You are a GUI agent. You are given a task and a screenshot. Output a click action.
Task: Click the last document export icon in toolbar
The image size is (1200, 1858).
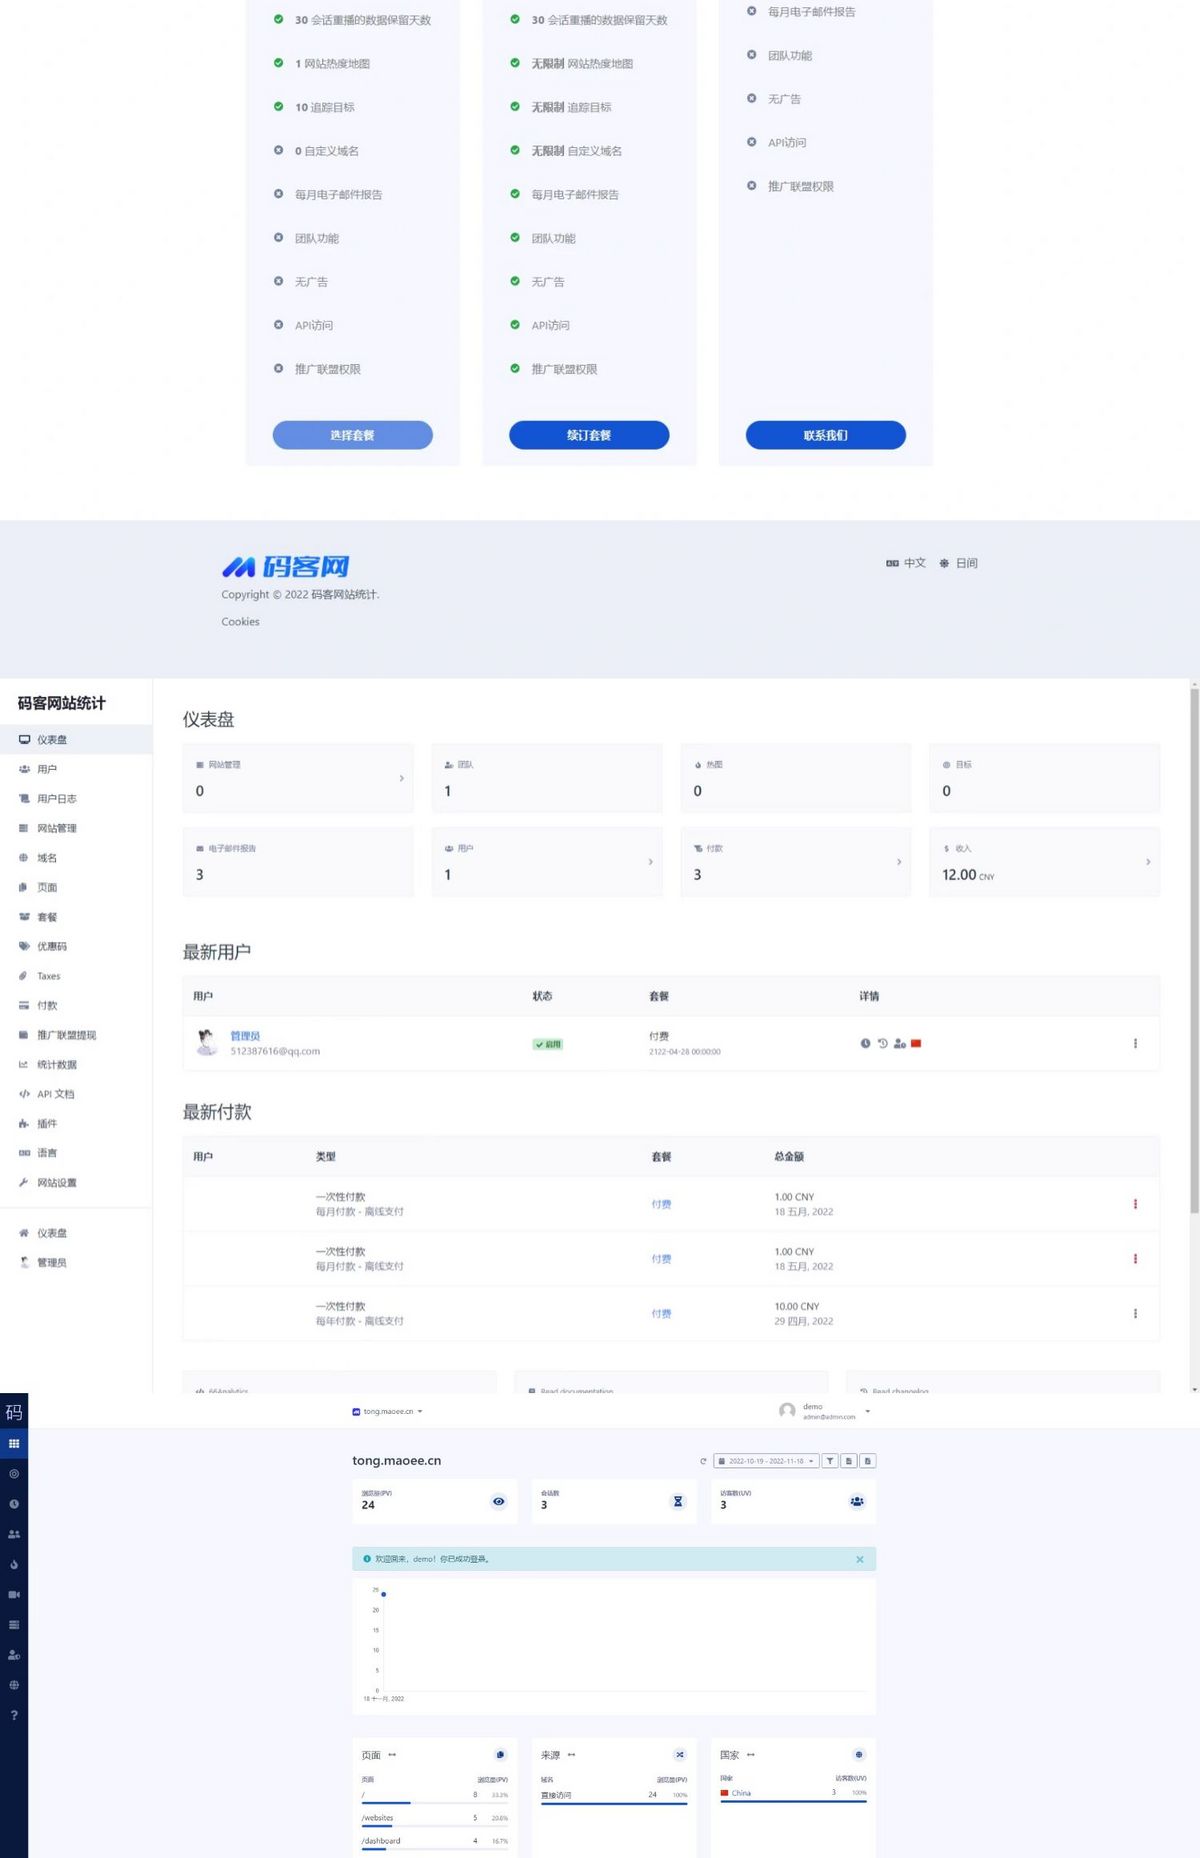pyautogui.click(x=868, y=1461)
